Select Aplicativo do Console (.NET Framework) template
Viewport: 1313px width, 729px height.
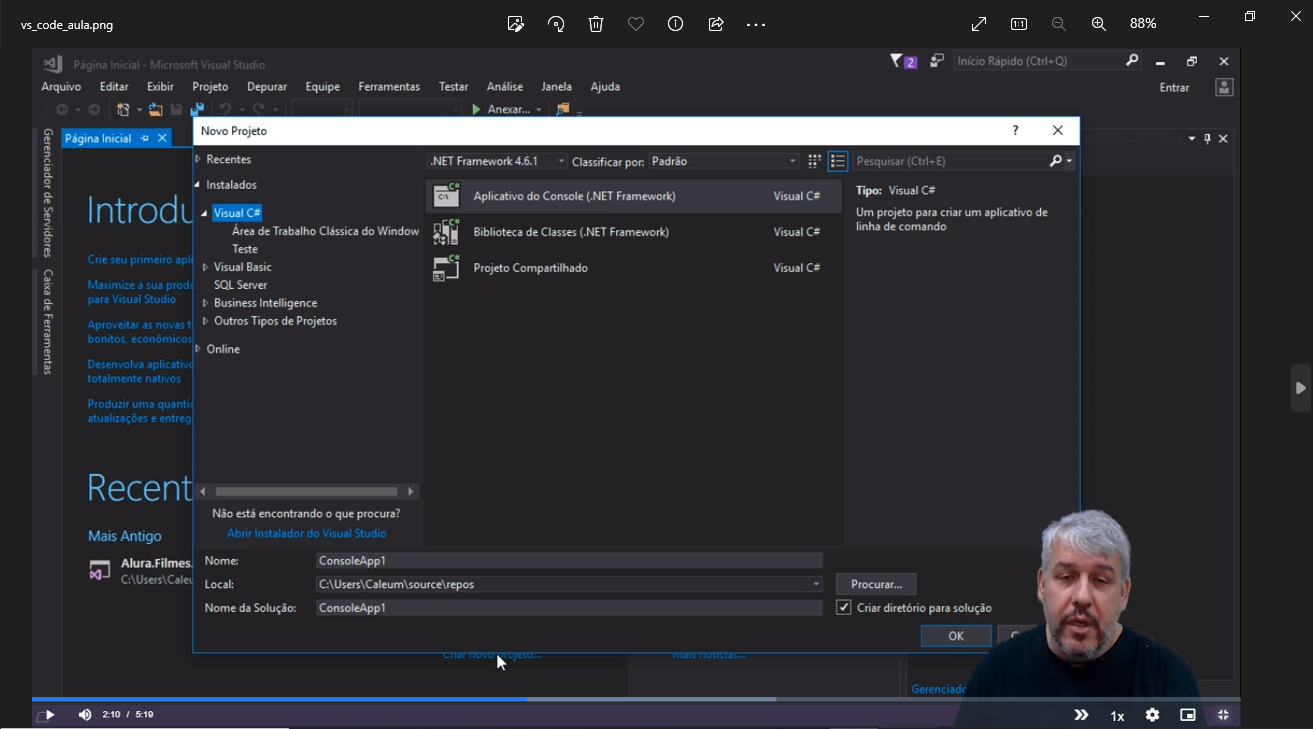633,196
